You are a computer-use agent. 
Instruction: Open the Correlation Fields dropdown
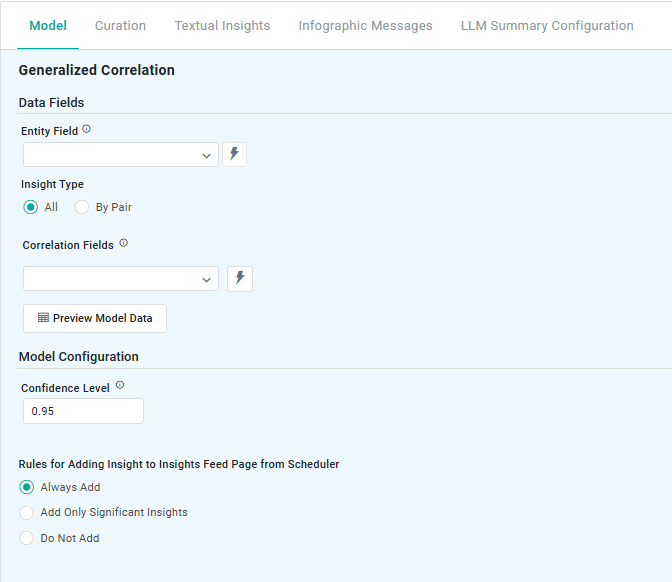[x=206, y=279]
